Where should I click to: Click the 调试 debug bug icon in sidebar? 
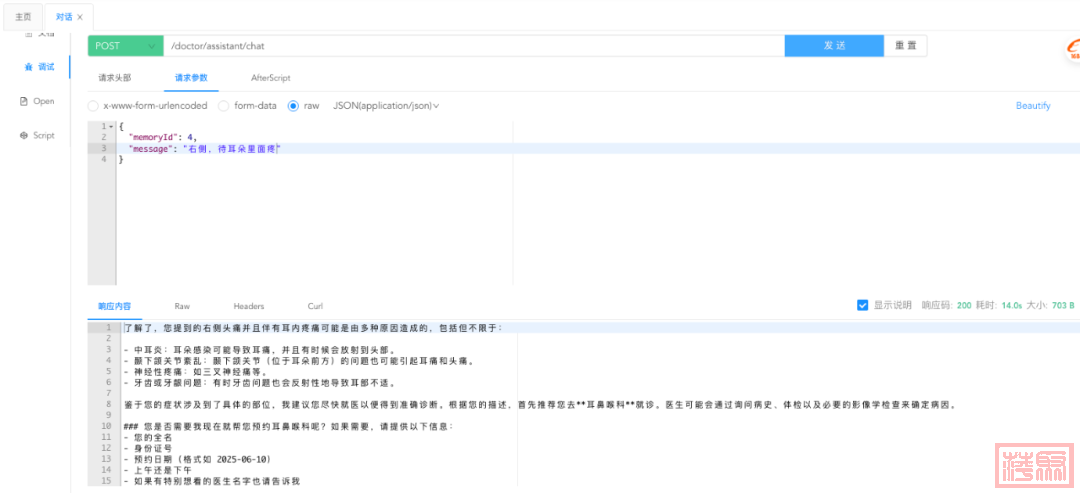point(28,67)
